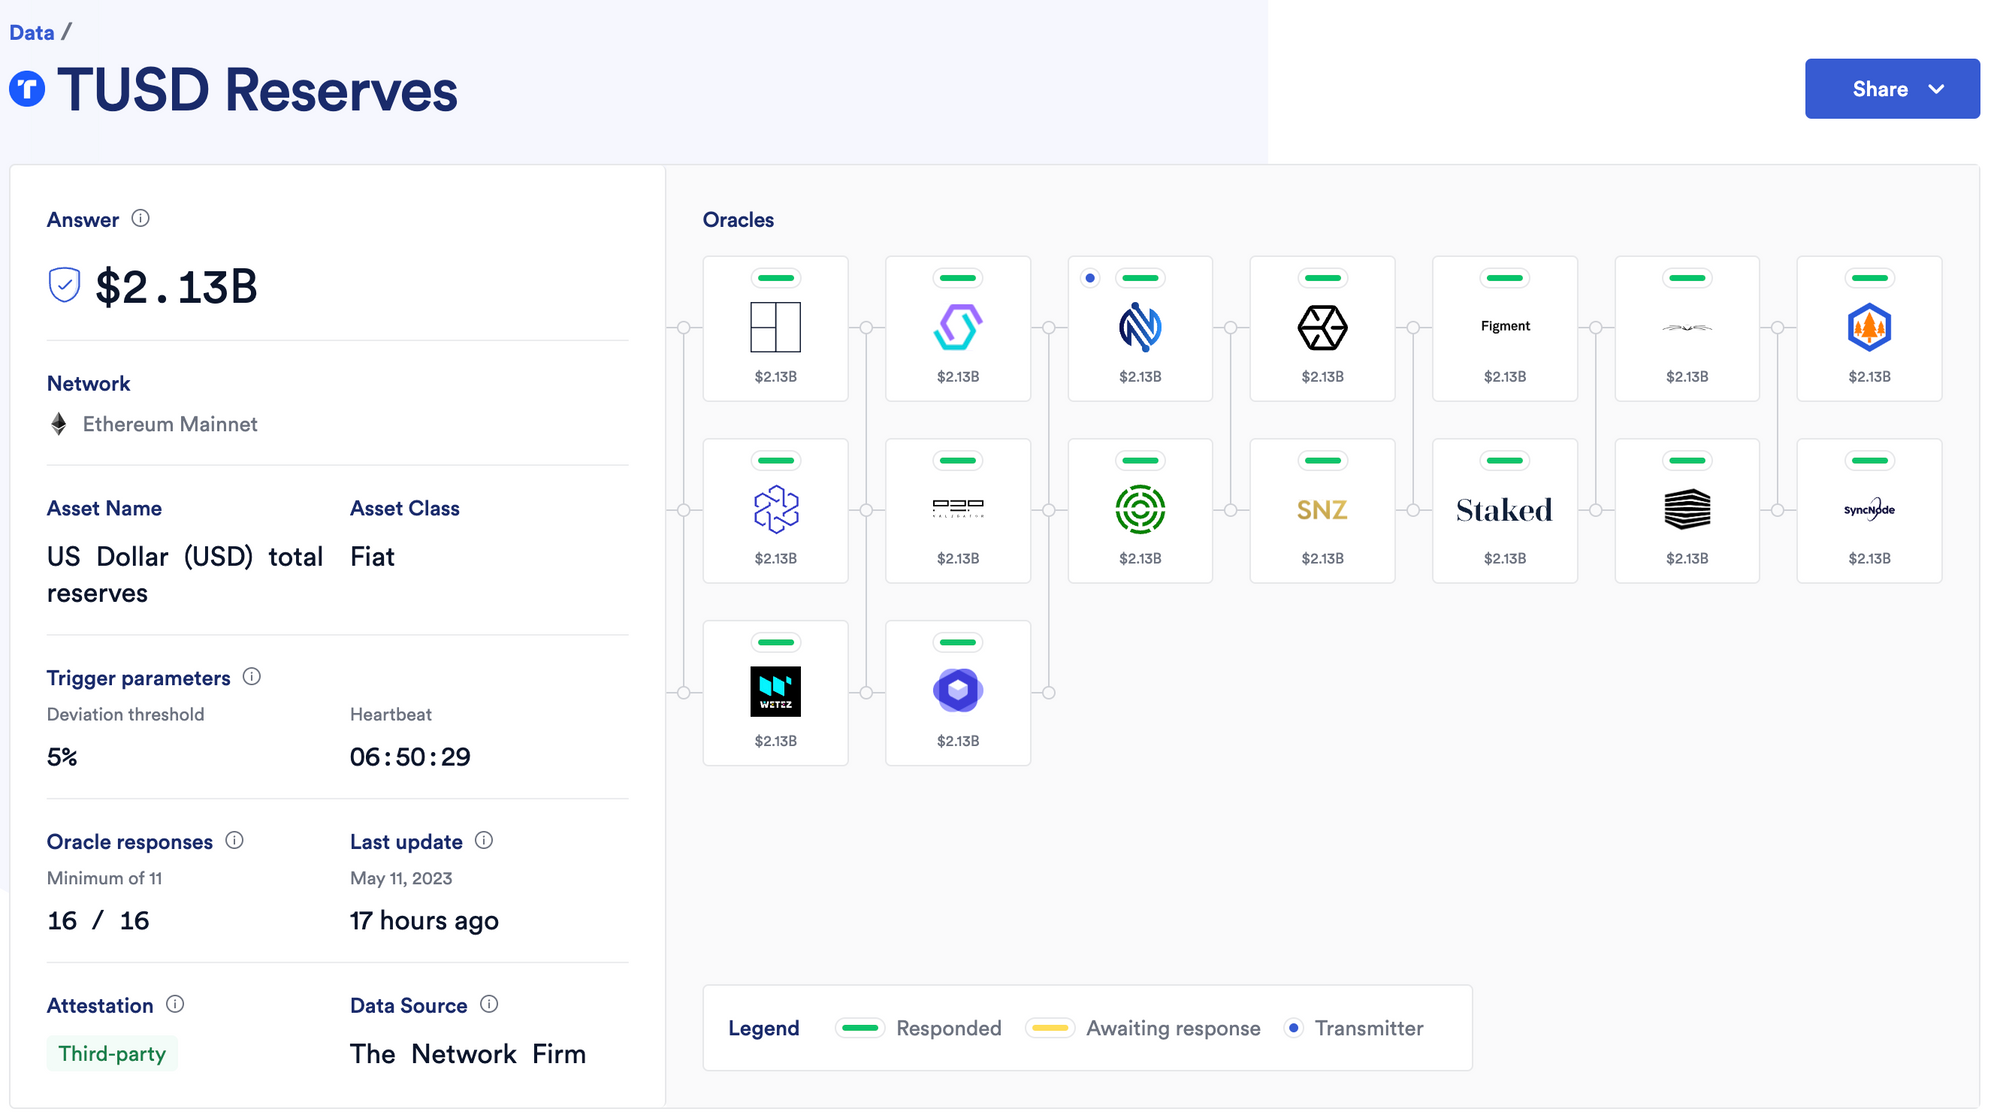Click info icon beside Last update
The image size is (2000, 1118).
point(484,840)
